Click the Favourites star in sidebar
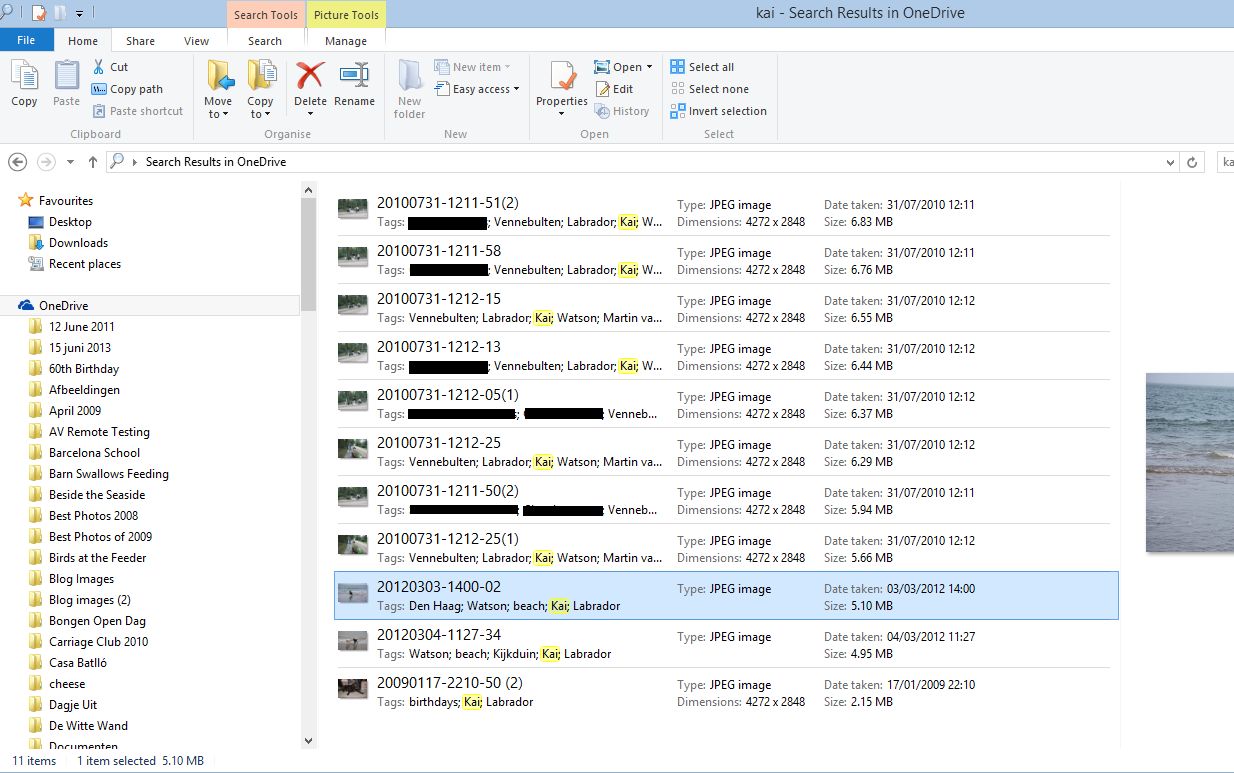The height and width of the screenshot is (773, 1234). coord(26,201)
